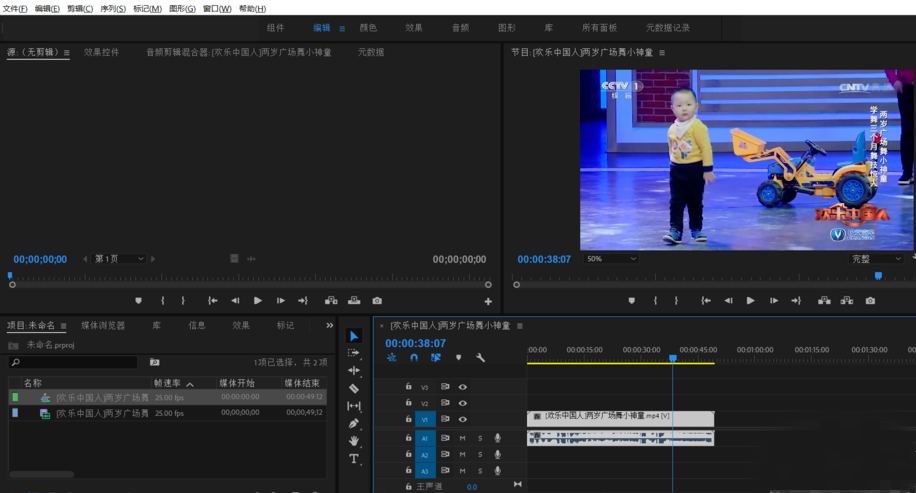Open the timeline wrench settings icon

pyautogui.click(x=480, y=357)
